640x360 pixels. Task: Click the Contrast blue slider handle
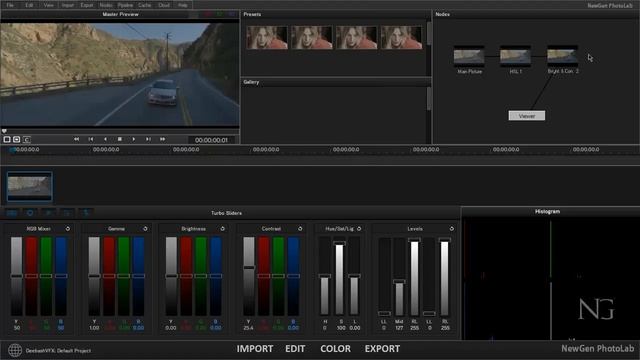(x=293, y=276)
